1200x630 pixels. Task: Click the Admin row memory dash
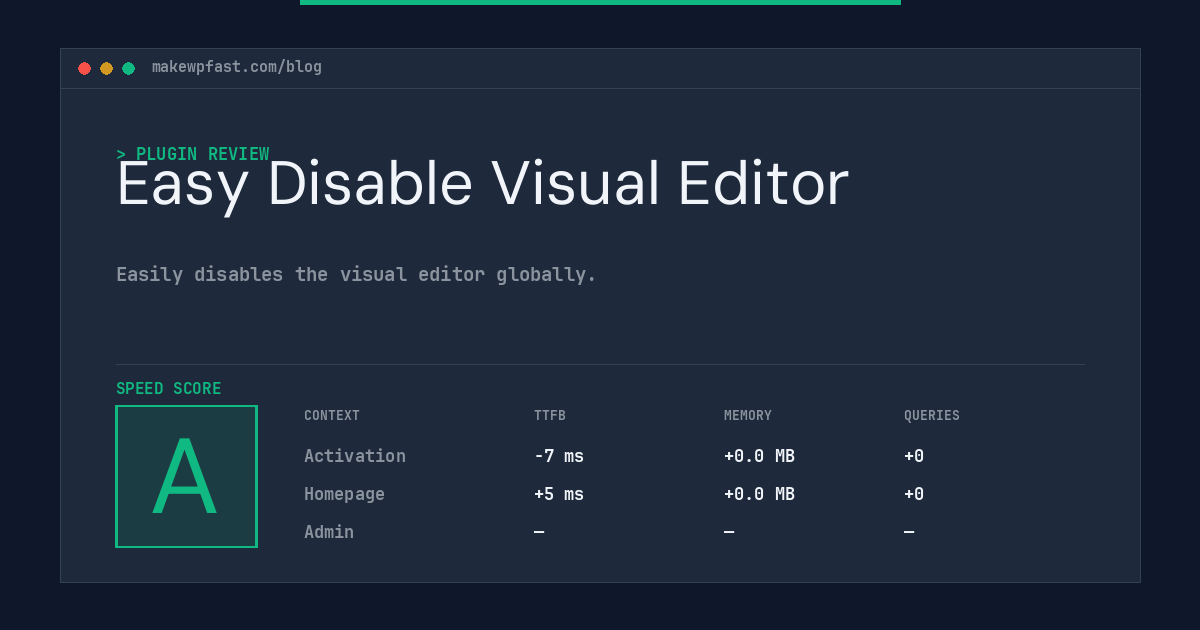pos(729,532)
